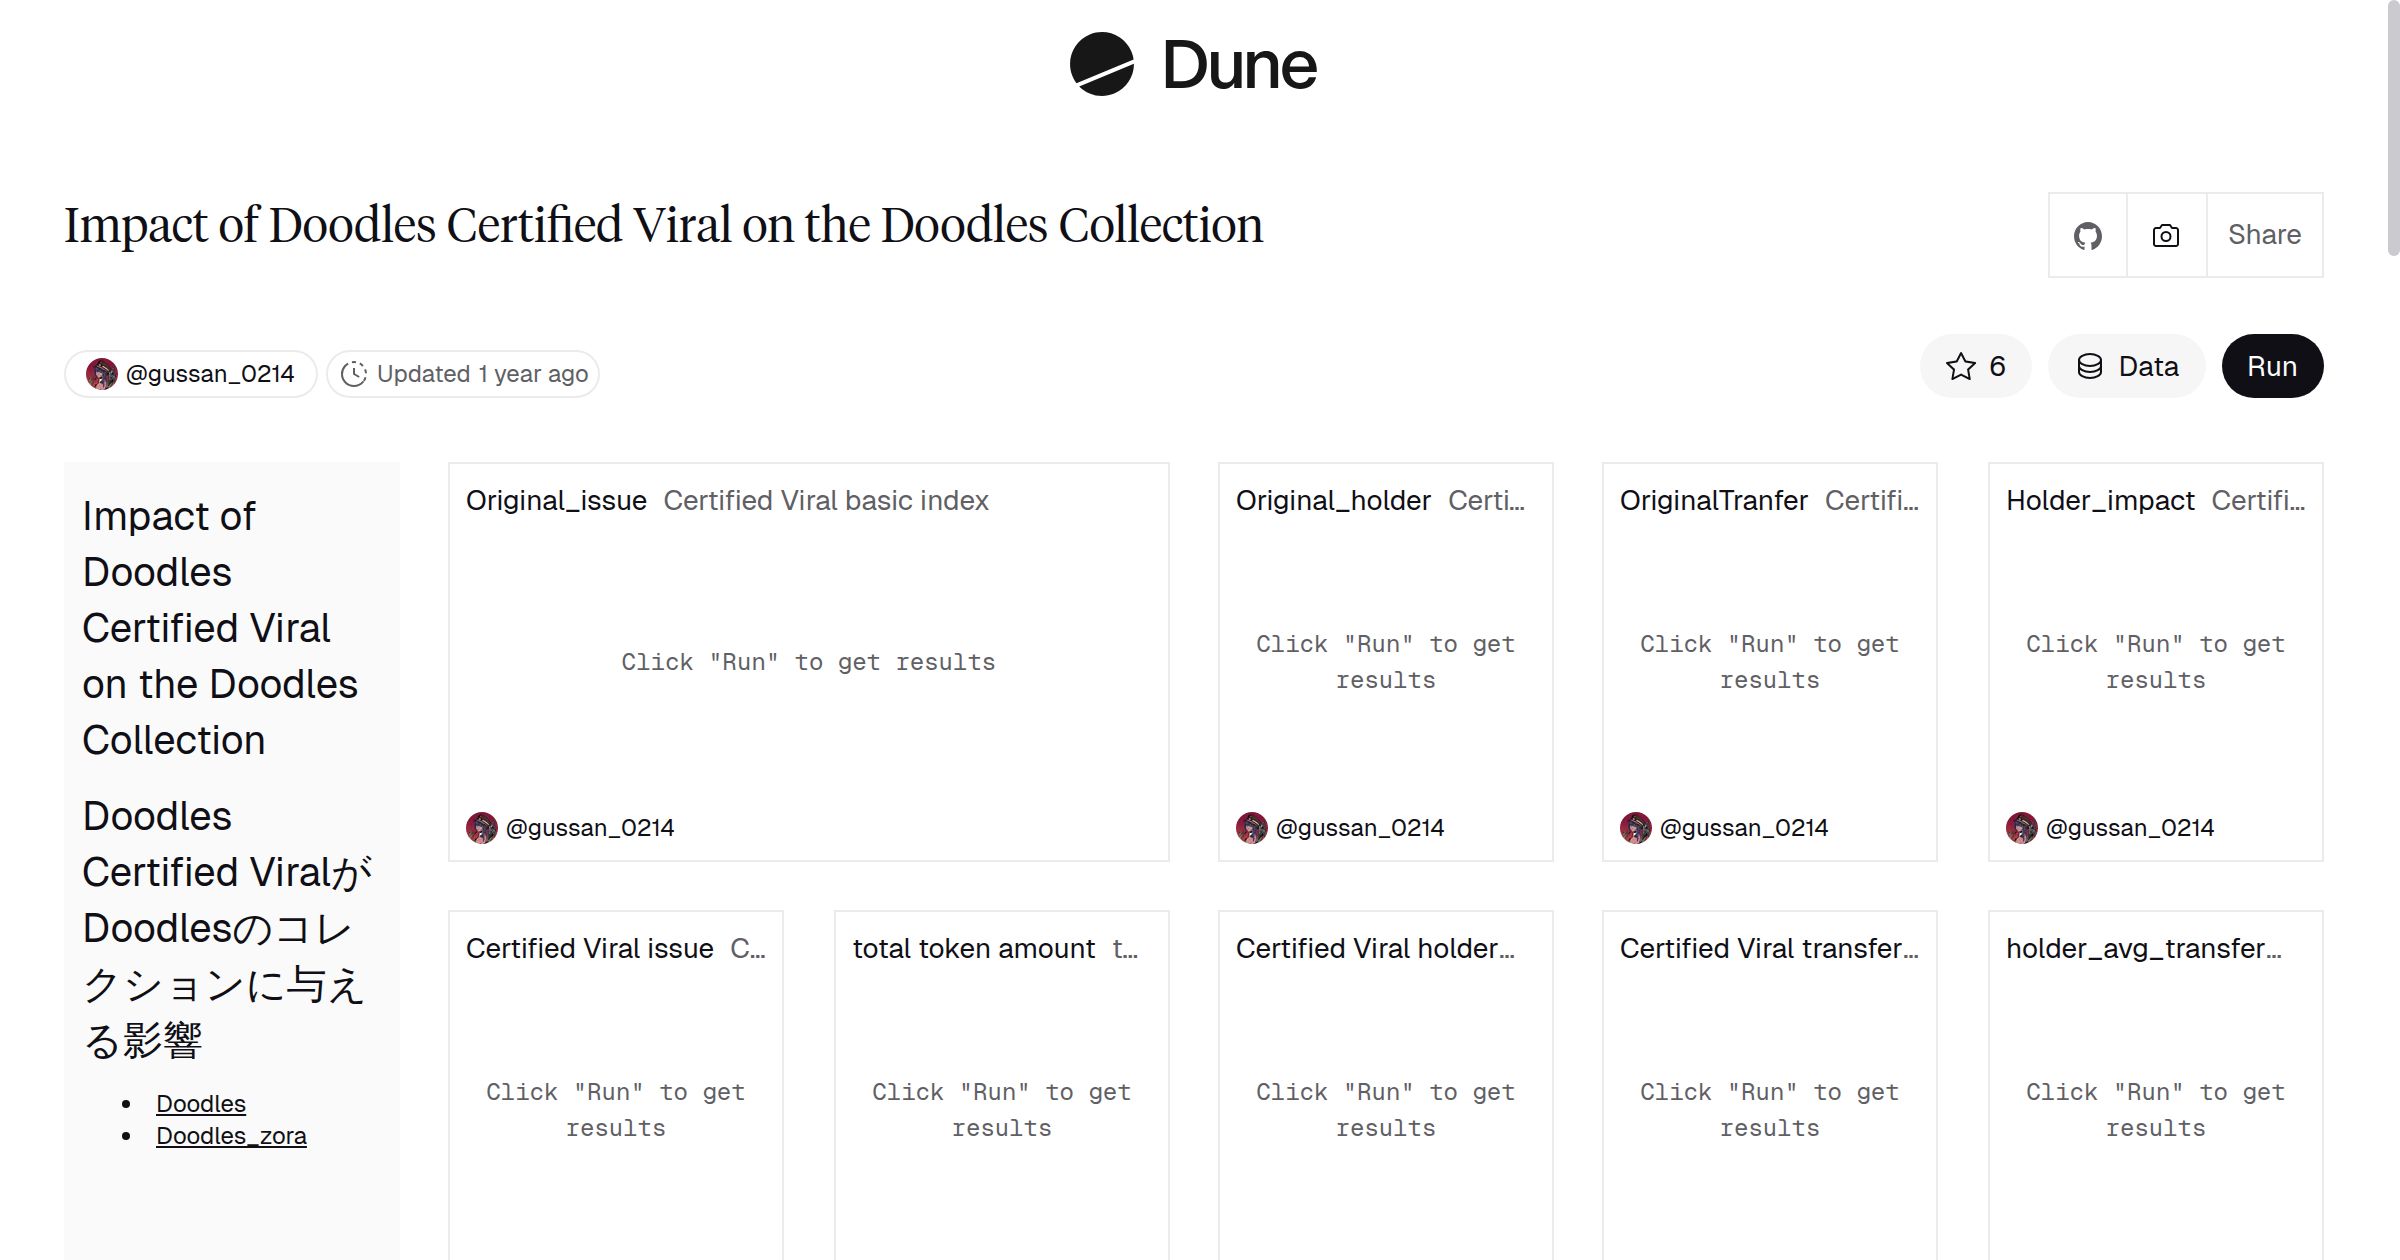Open the Doodles_zora link in the sidebar
The image size is (2400, 1260).
[231, 1136]
